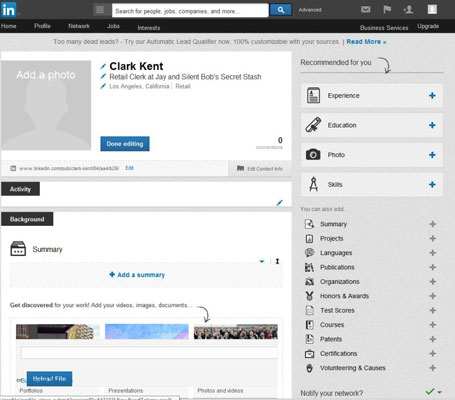The width and height of the screenshot is (455, 400).
Task: Click the add connections icon
Action: [x=408, y=9]
